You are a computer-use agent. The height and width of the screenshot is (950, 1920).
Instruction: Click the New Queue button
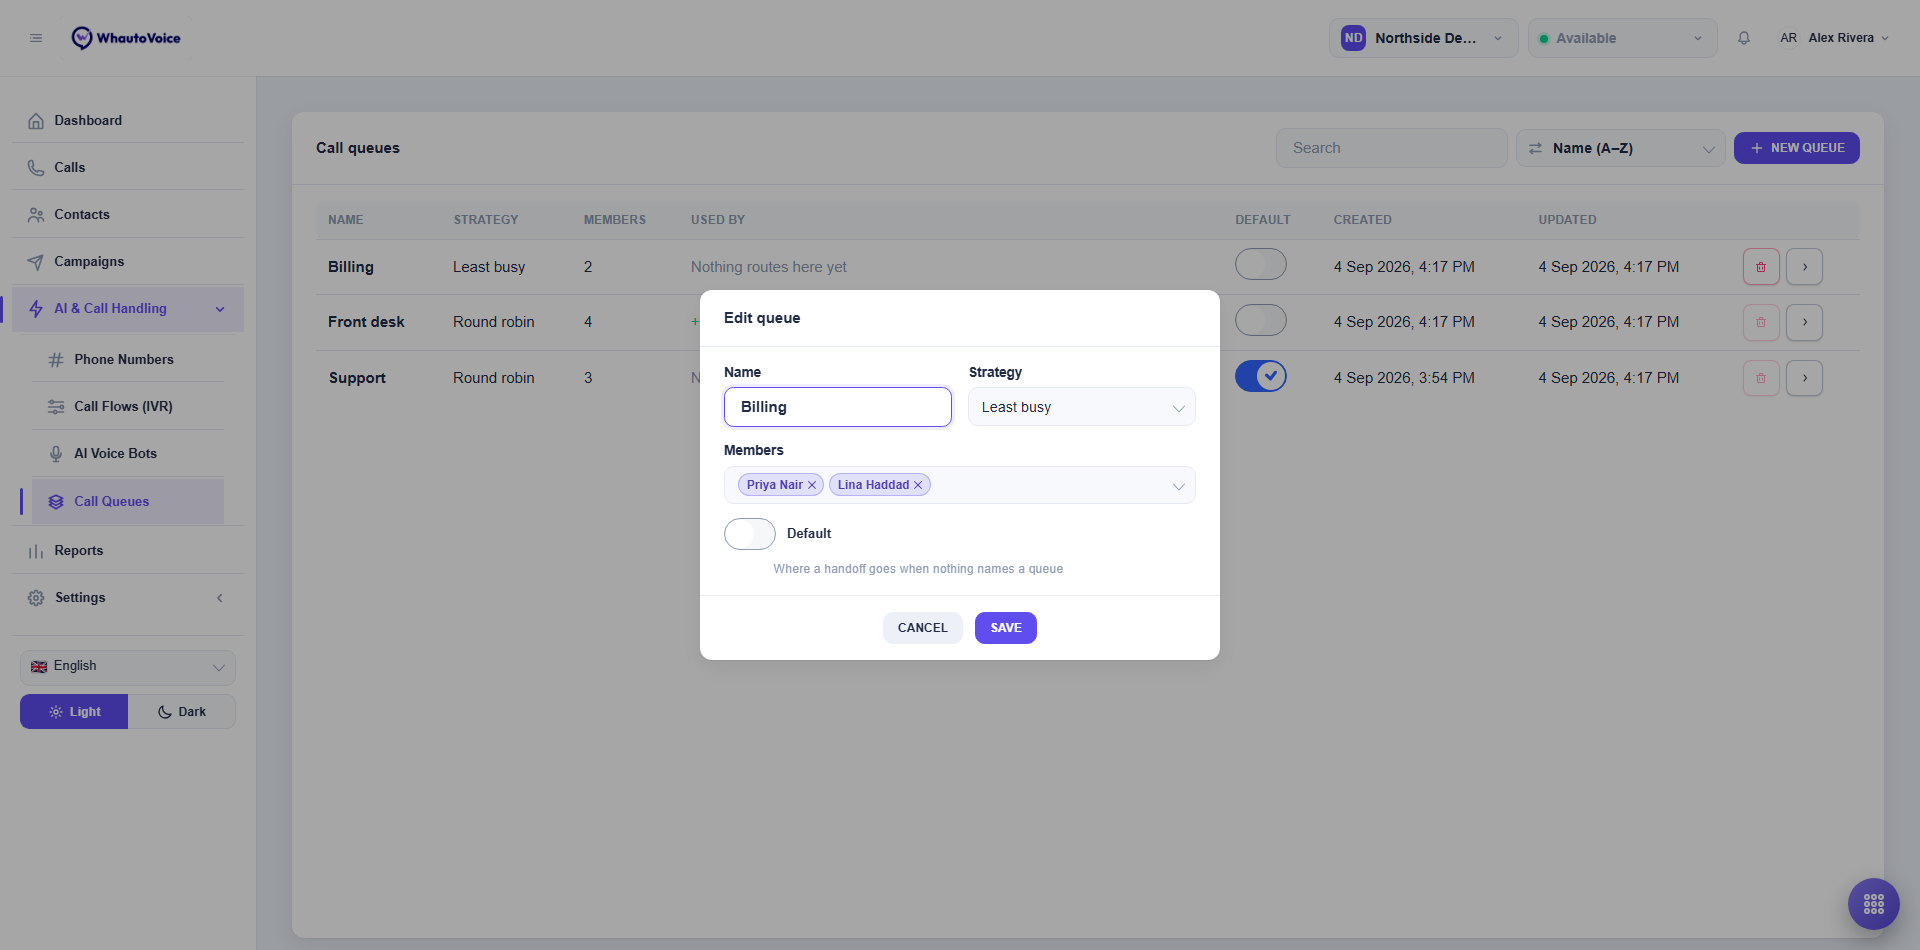(x=1797, y=148)
